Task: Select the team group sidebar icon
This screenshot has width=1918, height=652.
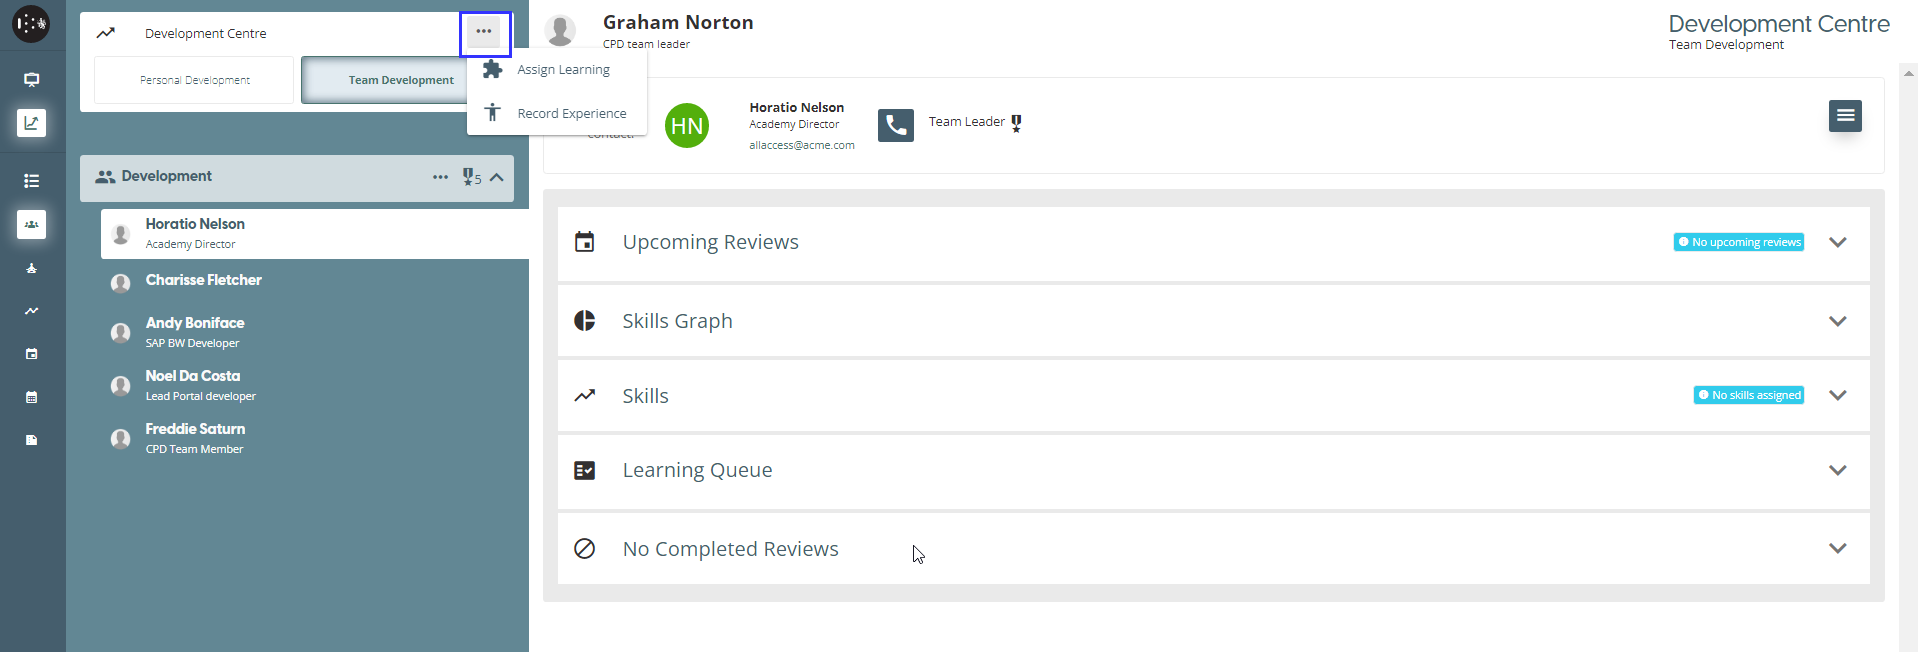Action: coord(31,225)
